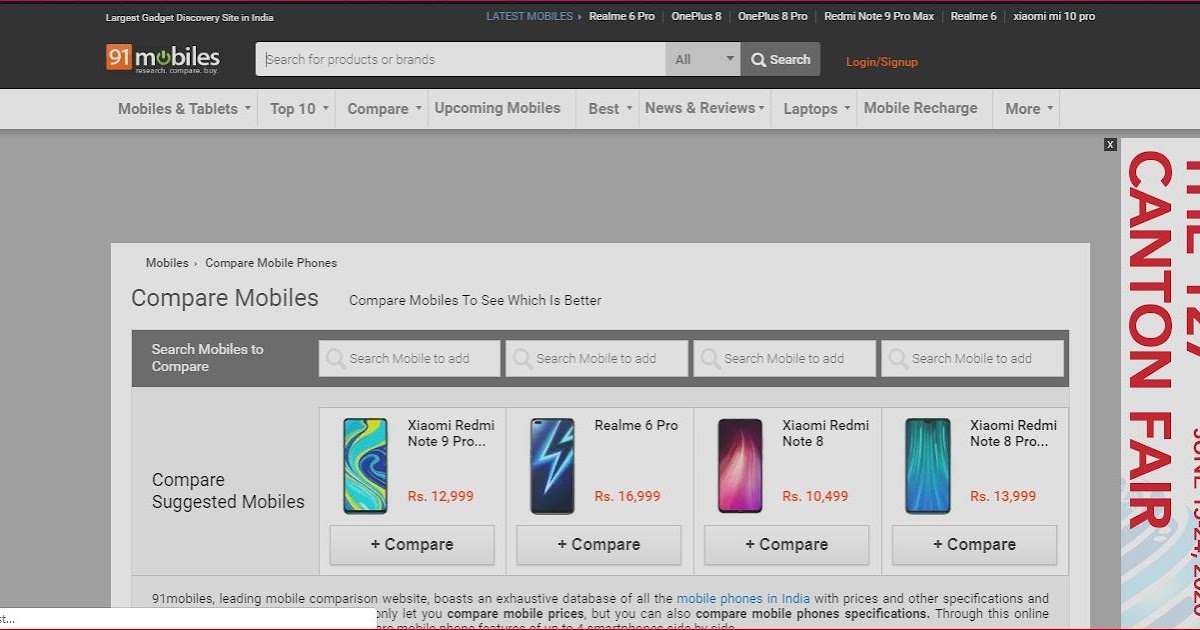Open the Realme 6 Pro phone image
Image resolution: width=1200 pixels, height=630 pixels.
pyautogui.click(x=553, y=466)
